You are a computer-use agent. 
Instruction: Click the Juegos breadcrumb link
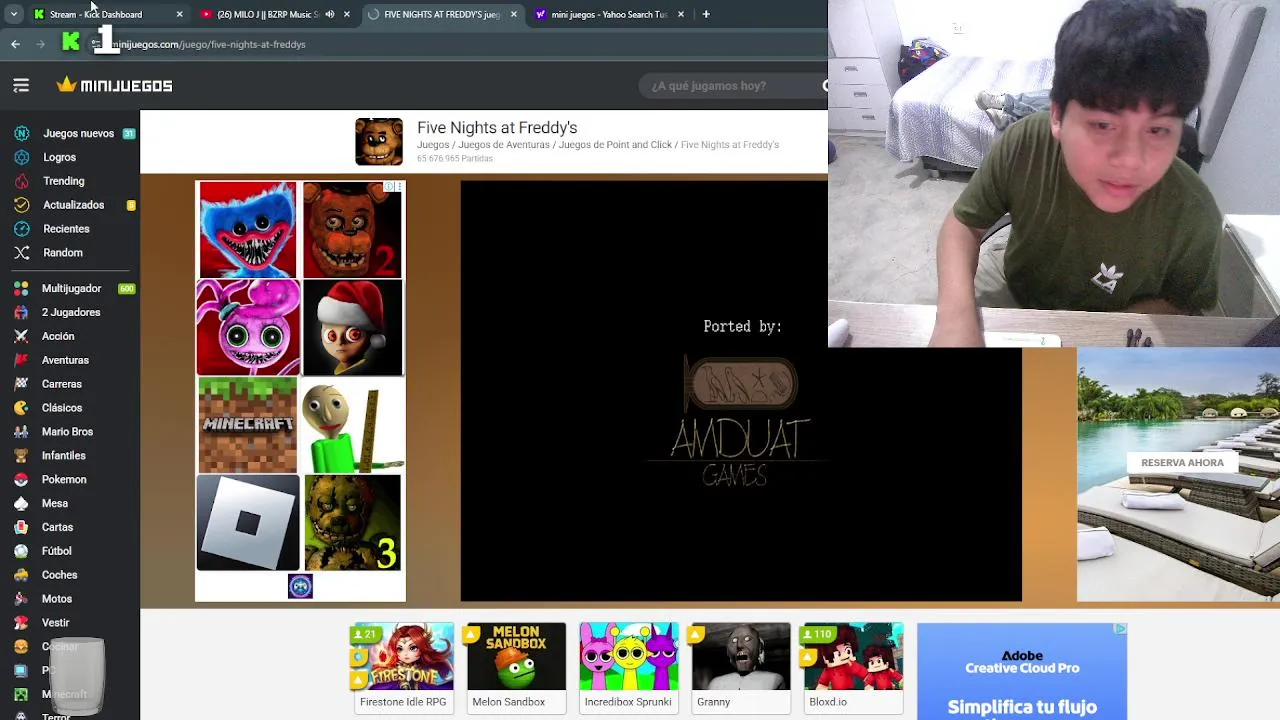(x=433, y=145)
